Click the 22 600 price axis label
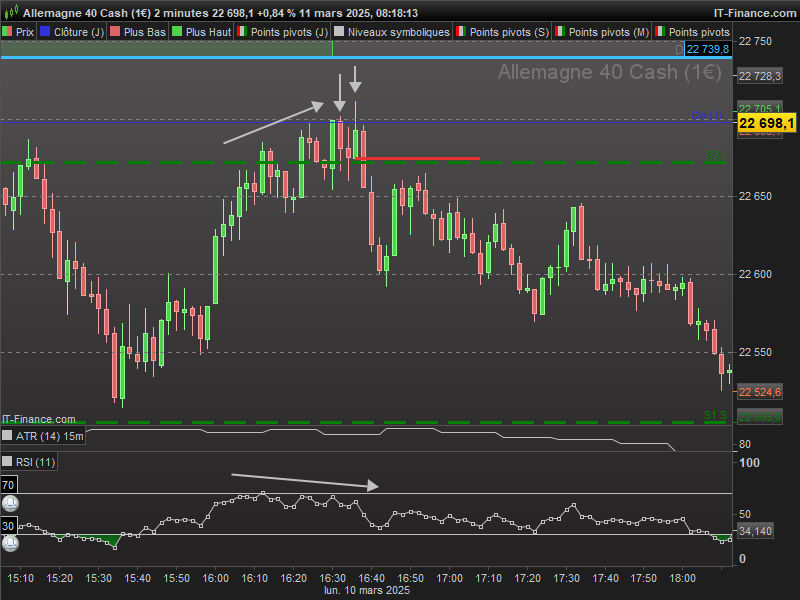The height and width of the screenshot is (600, 800). point(756,274)
